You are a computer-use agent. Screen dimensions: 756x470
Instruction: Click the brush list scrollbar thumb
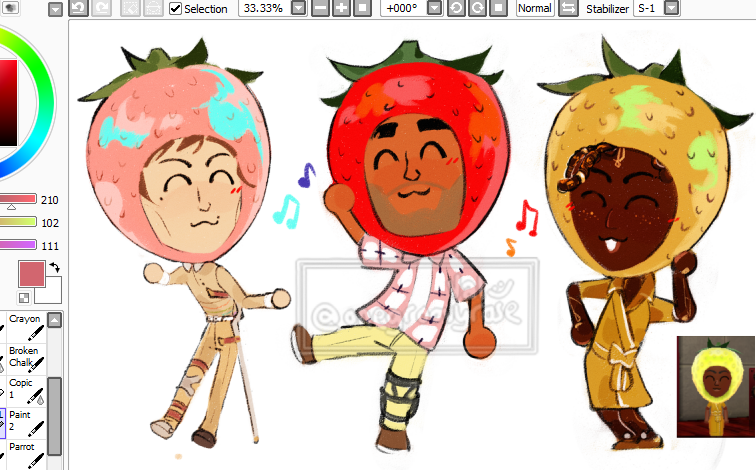(54, 416)
